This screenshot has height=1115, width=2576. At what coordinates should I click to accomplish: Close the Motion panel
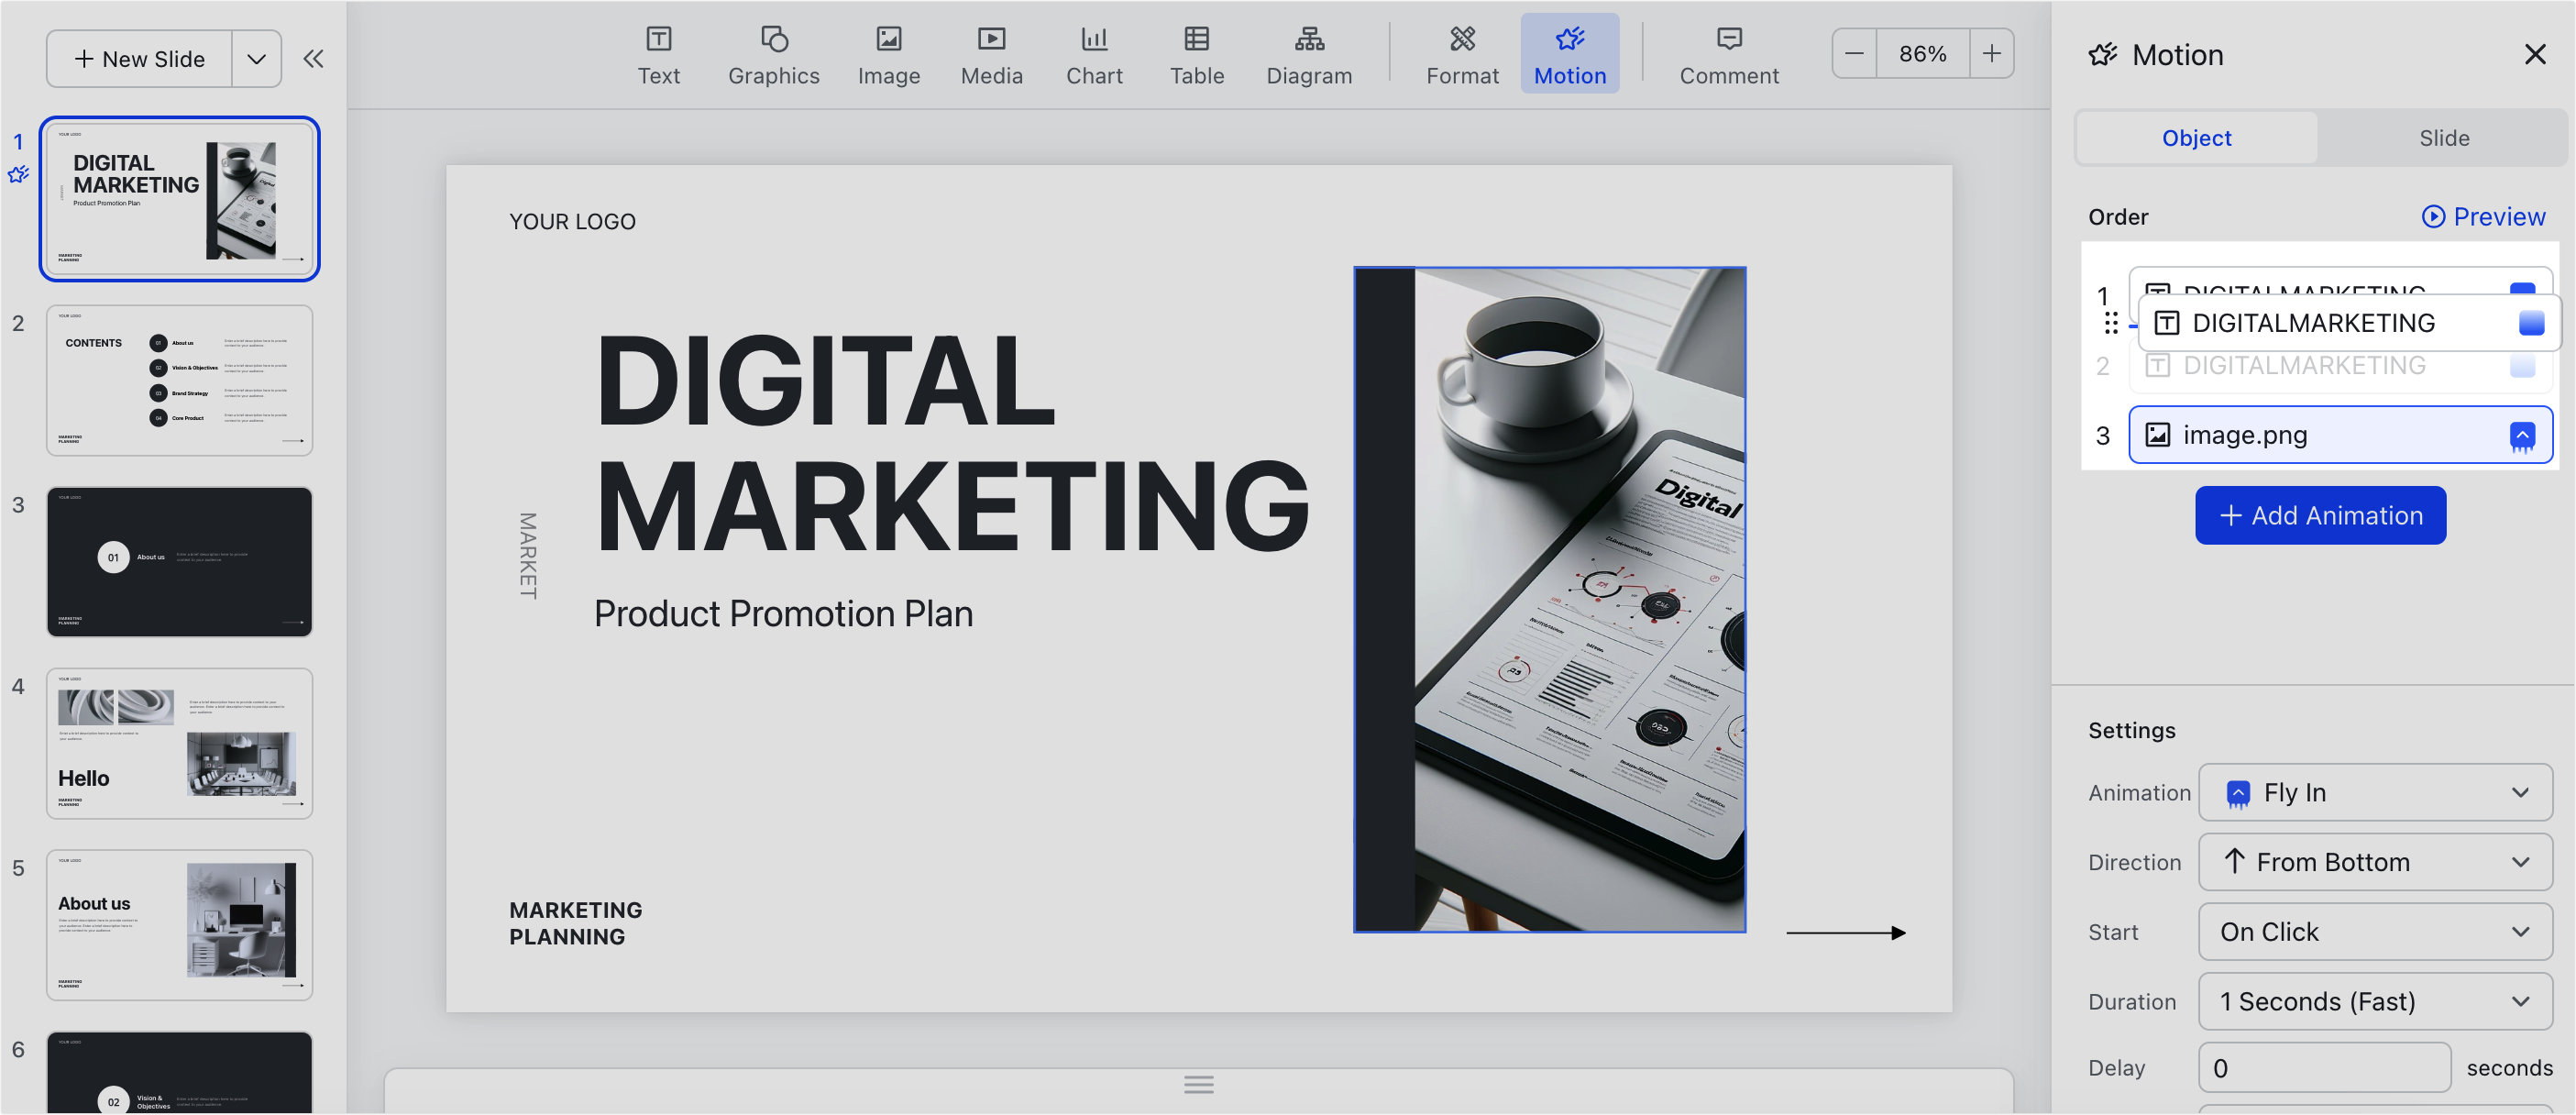(2534, 54)
